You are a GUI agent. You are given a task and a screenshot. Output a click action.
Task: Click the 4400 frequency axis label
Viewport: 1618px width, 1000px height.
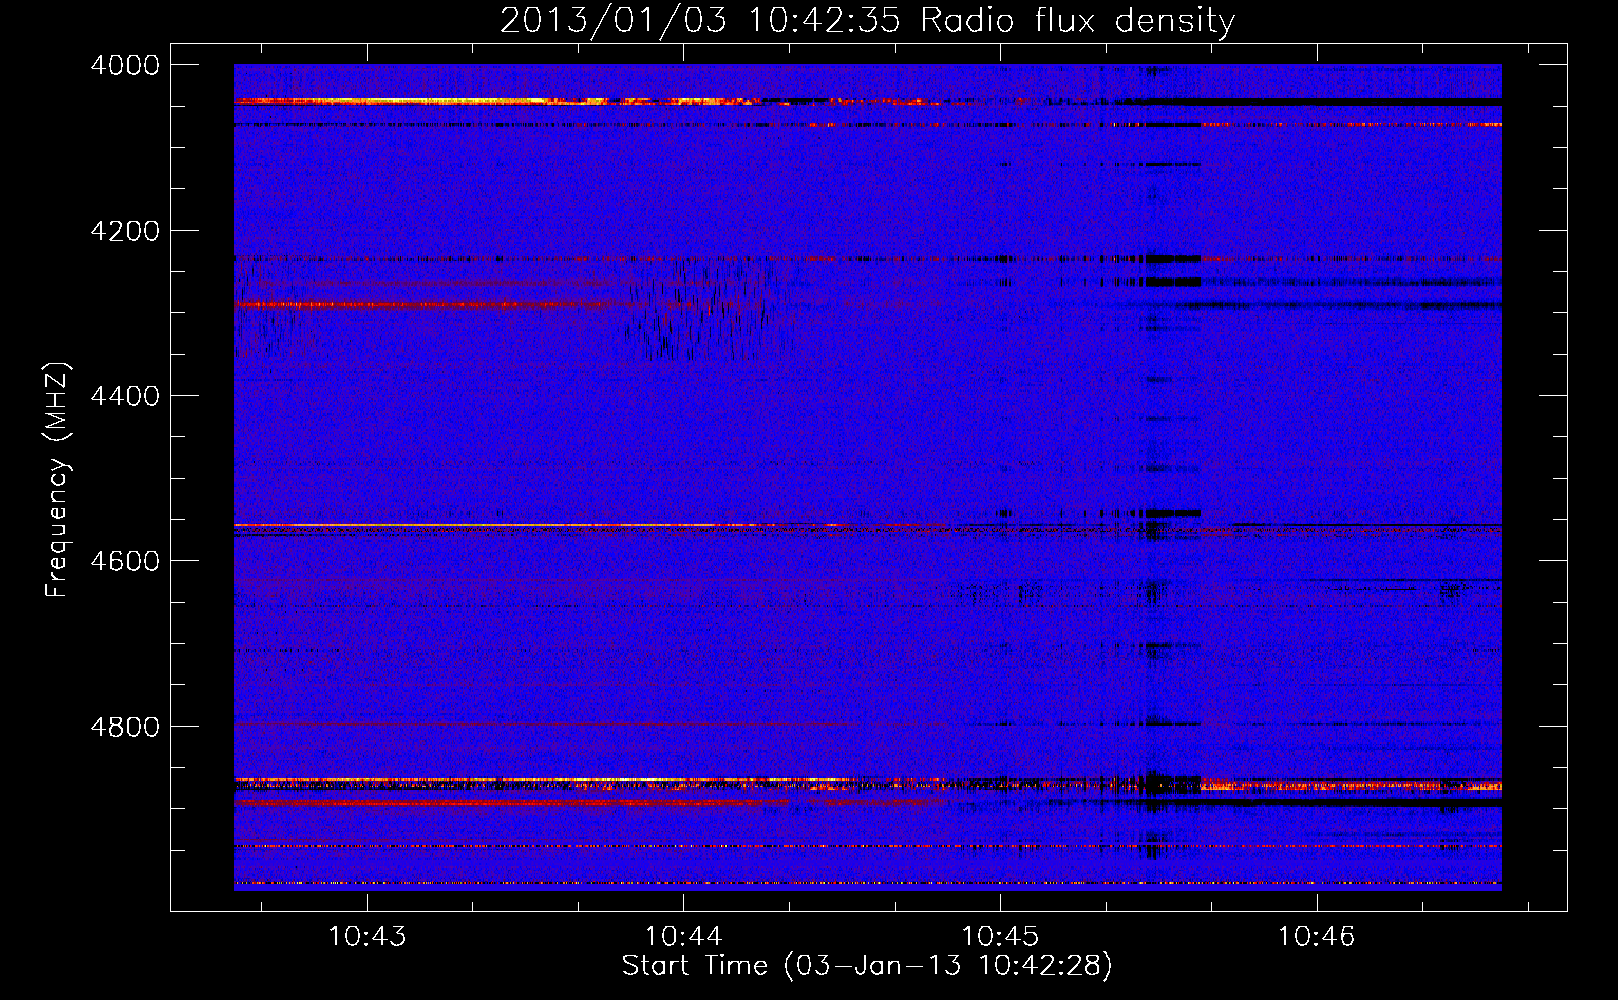(125, 396)
